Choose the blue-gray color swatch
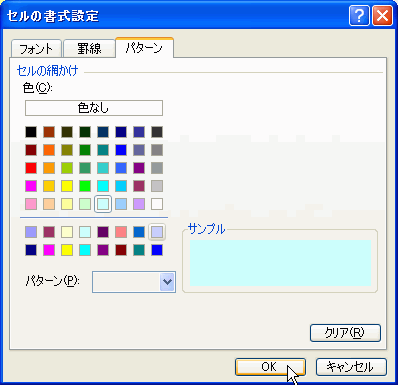Screen dimensions: 398x385 139,150
